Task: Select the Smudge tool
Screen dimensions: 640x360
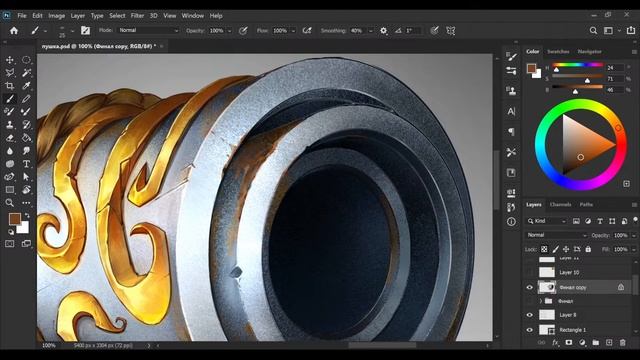Action: (x=26, y=151)
